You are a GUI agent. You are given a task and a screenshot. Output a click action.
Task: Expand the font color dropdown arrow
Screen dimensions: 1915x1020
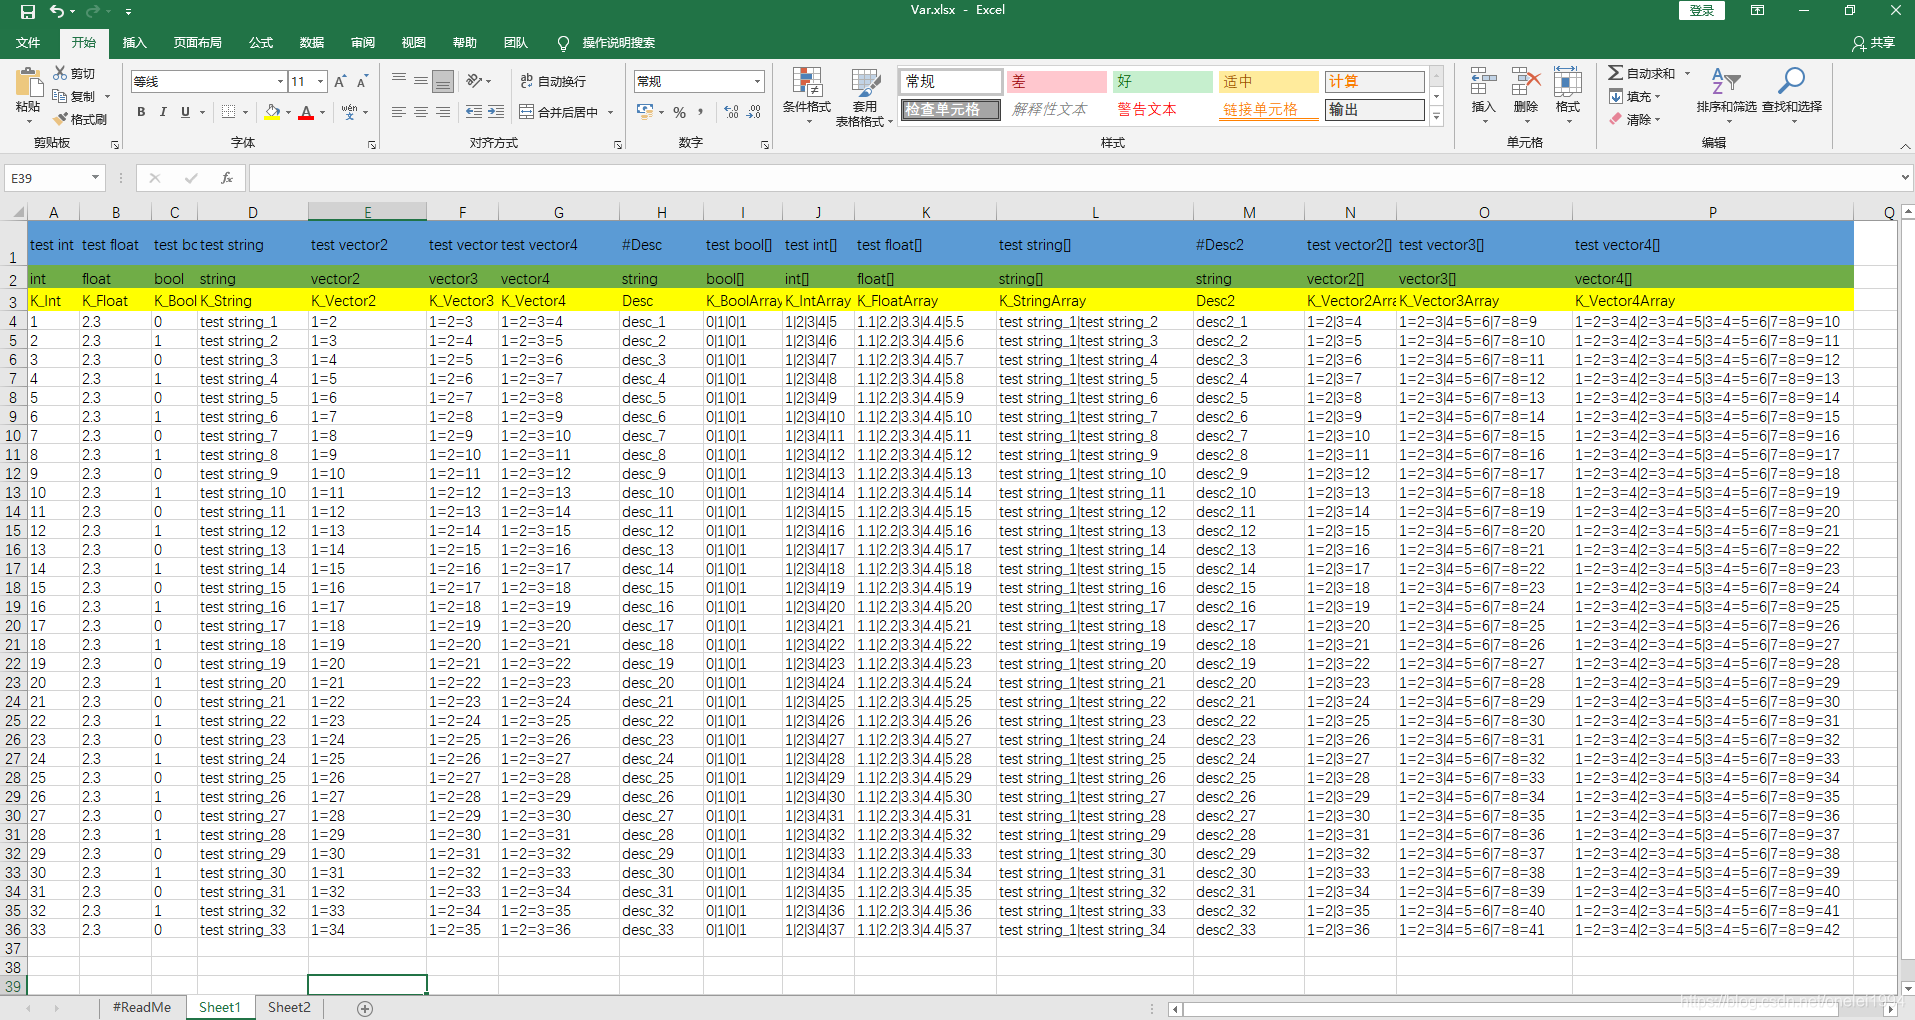point(322,112)
